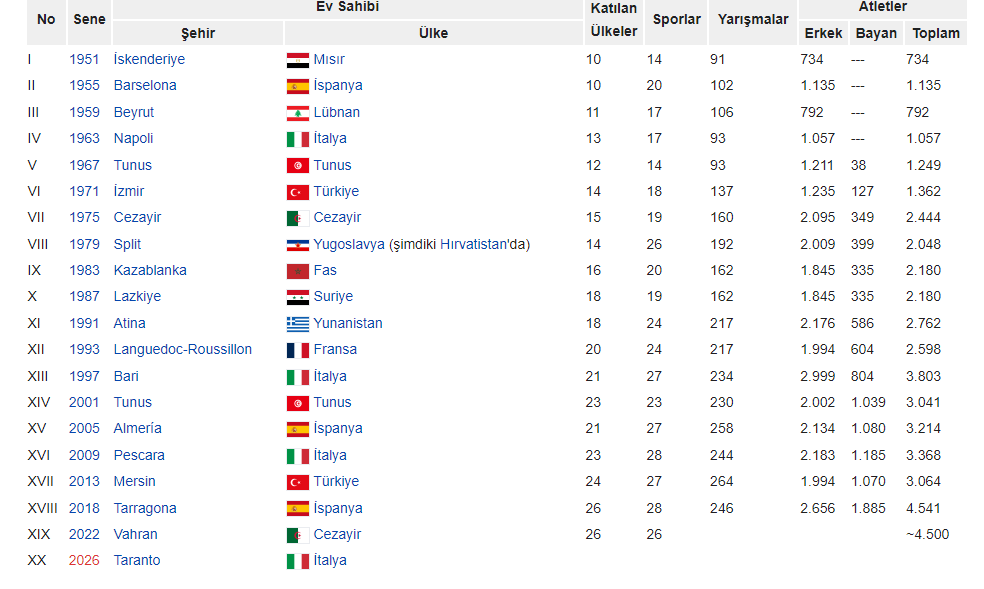Click the Greece flag icon beside Yunanistan

[297, 324]
